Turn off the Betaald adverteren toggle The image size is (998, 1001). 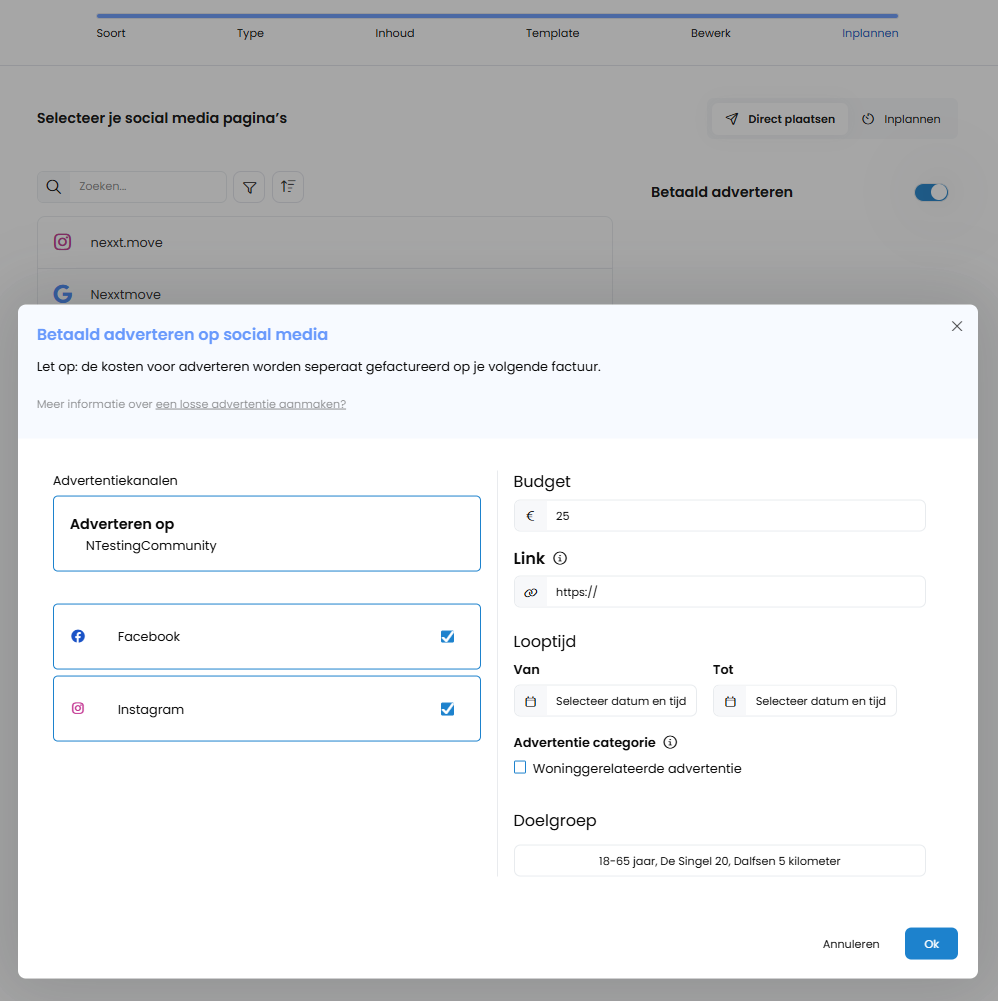pyautogui.click(x=931, y=192)
